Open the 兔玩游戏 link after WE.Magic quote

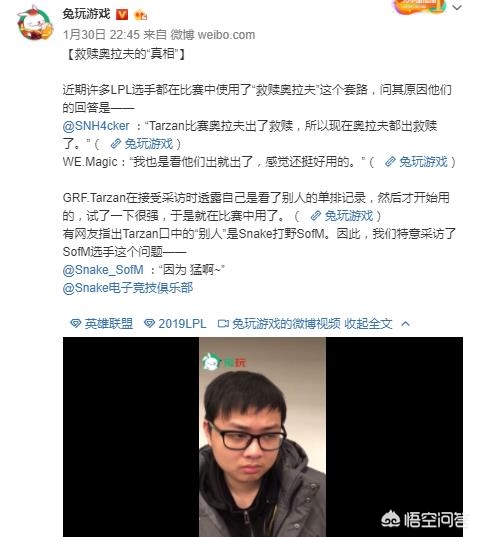tap(417, 162)
